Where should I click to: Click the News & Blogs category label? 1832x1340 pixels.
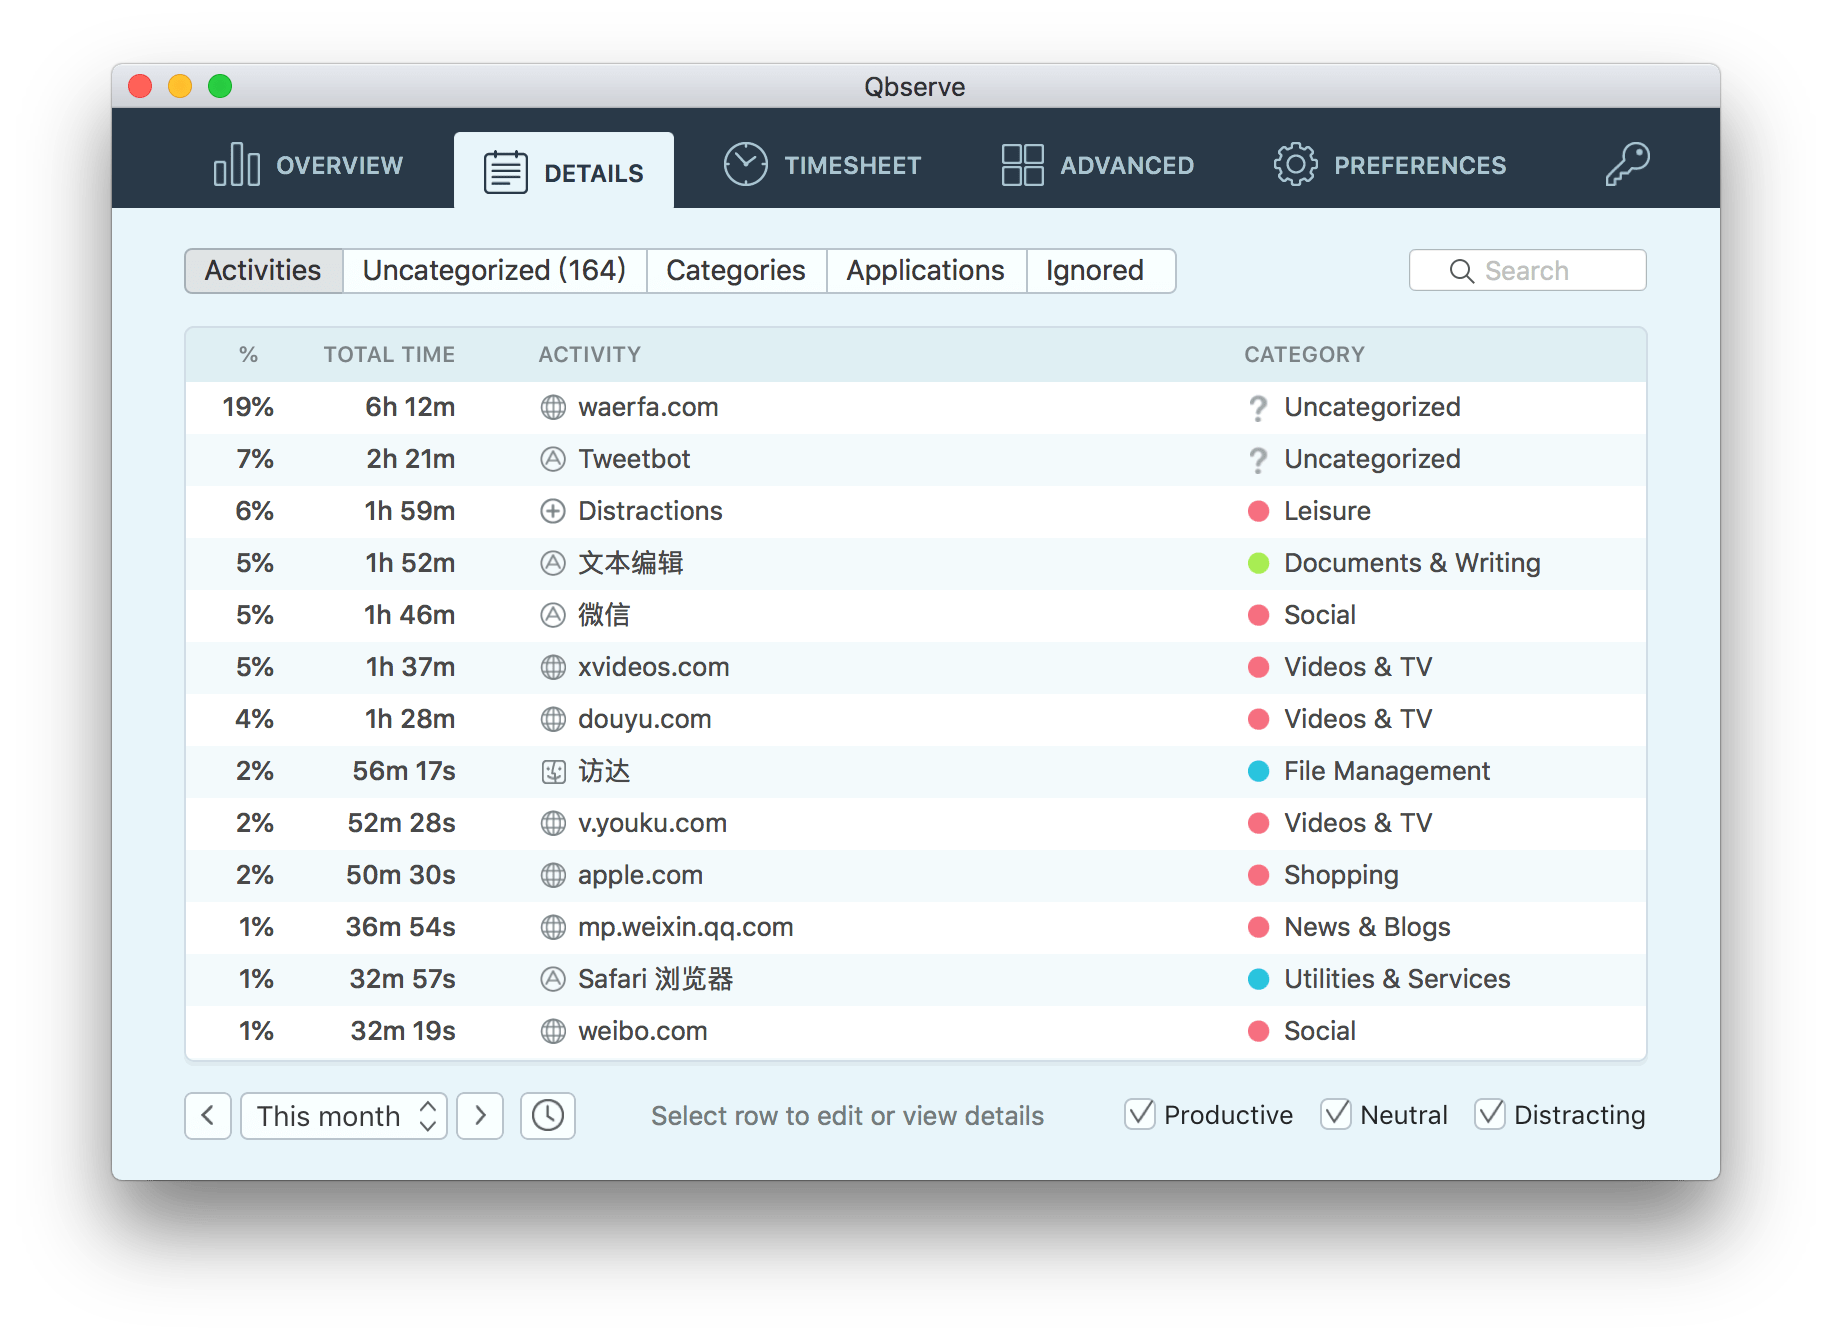[x=1367, y=928]
